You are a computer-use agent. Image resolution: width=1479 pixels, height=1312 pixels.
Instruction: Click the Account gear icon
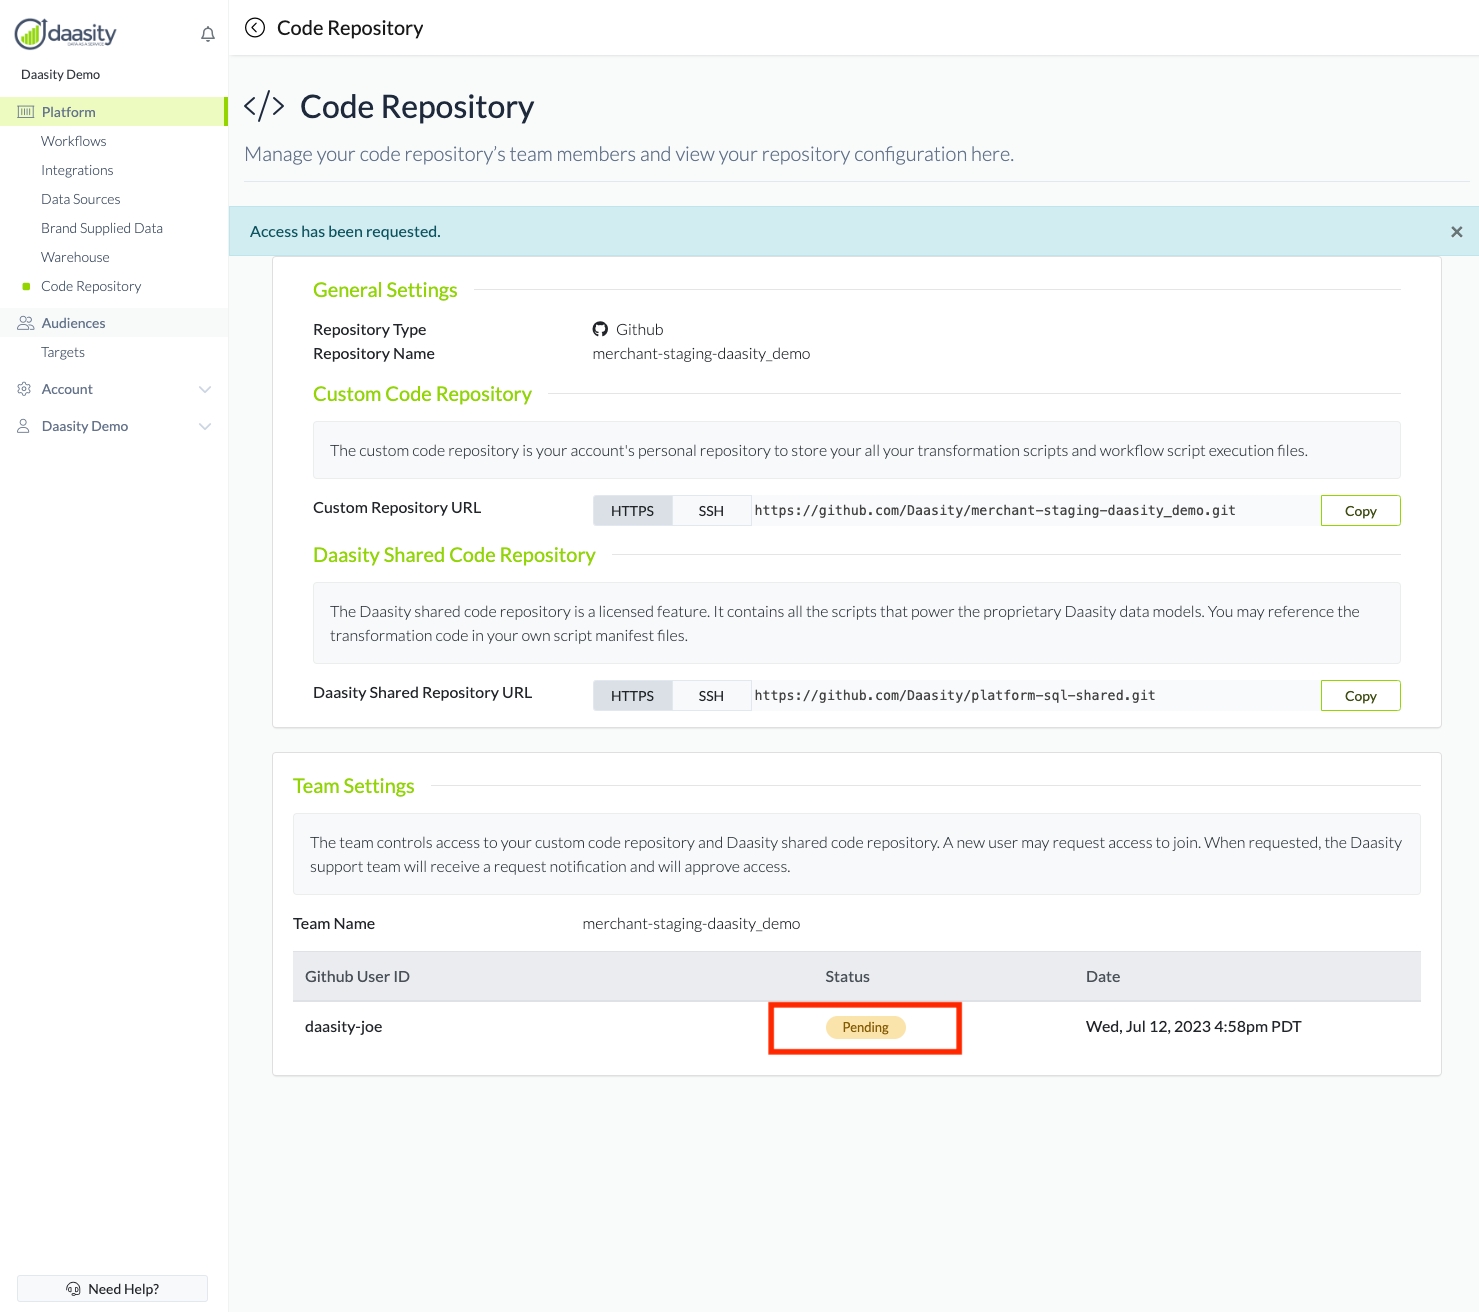click(24, 389)
